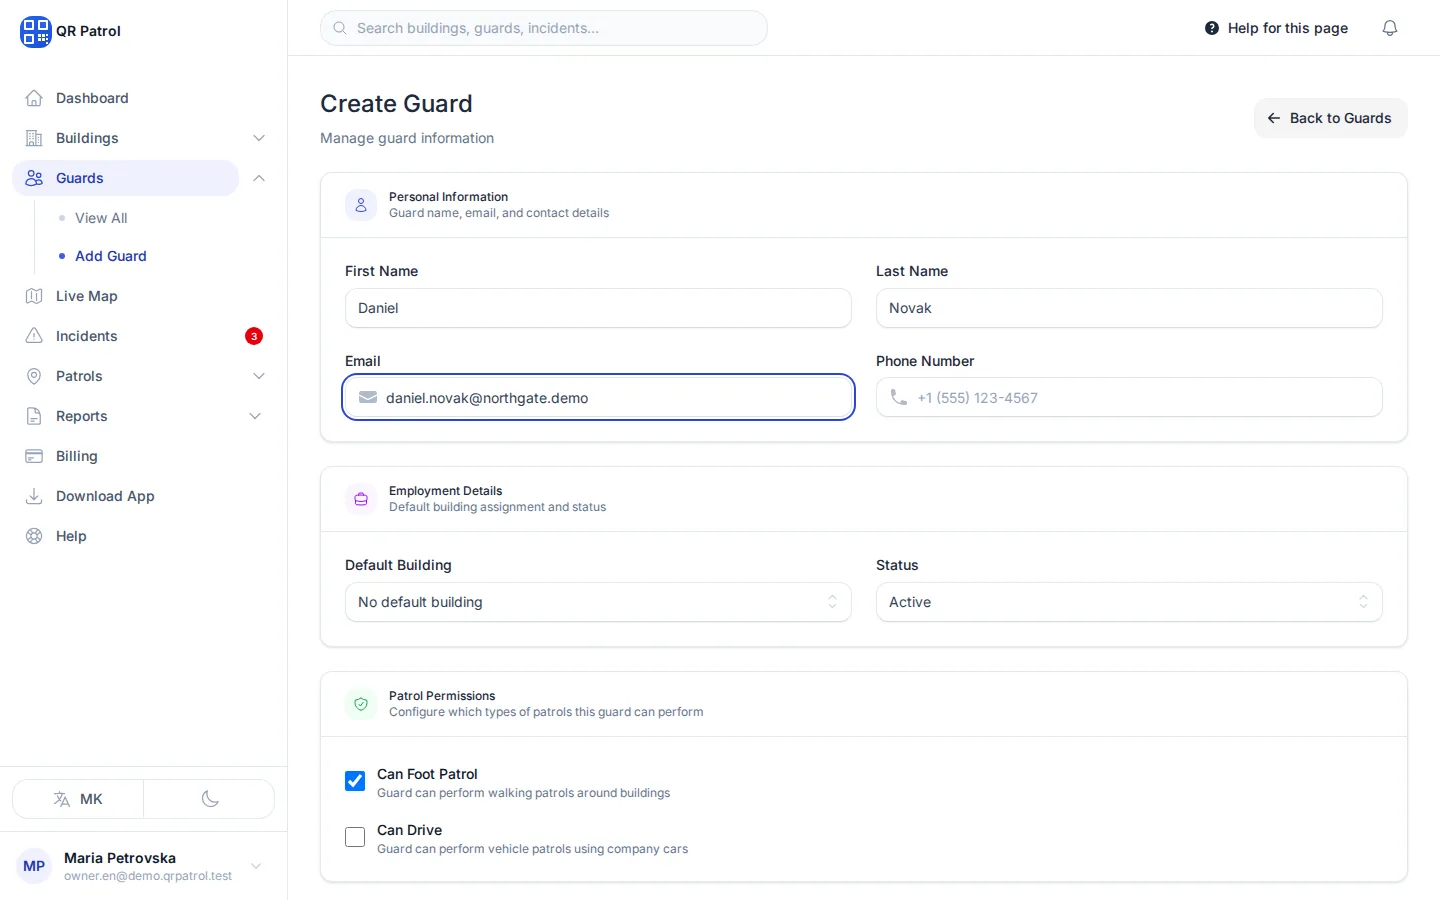Open View All under Guards
The width and height of the screenshot is (1440, 900).
tap(101, 218)
